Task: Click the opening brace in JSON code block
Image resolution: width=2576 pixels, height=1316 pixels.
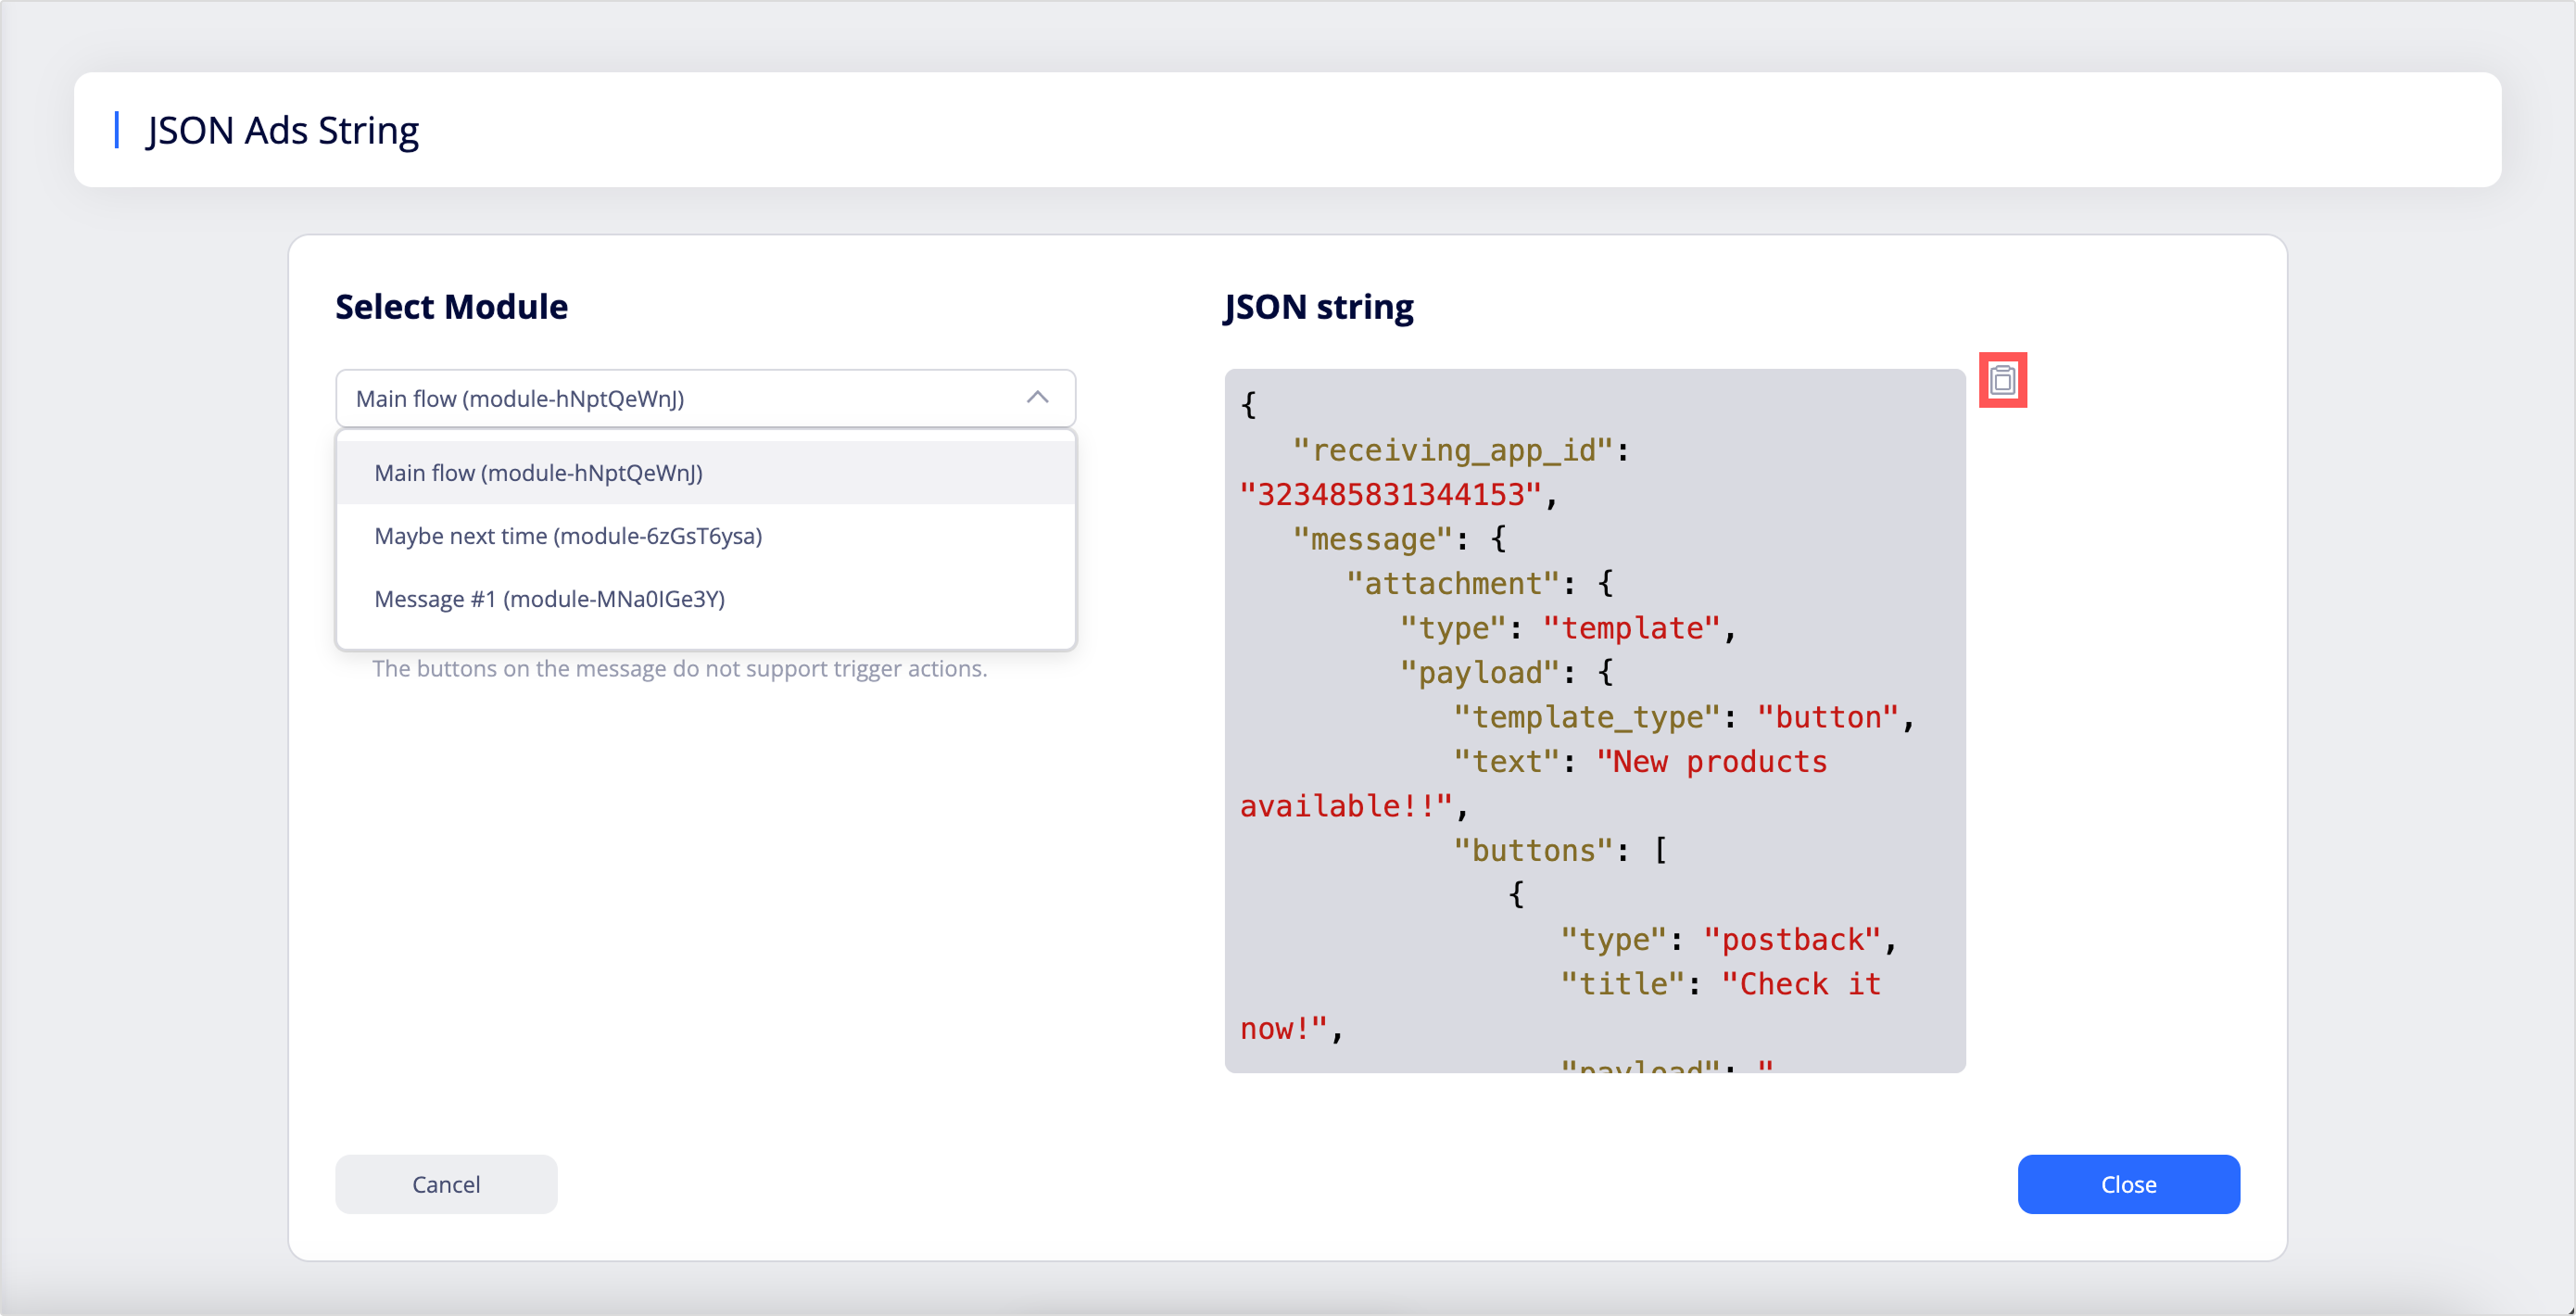Action: pyautogui.click(x=1248, y=405)
